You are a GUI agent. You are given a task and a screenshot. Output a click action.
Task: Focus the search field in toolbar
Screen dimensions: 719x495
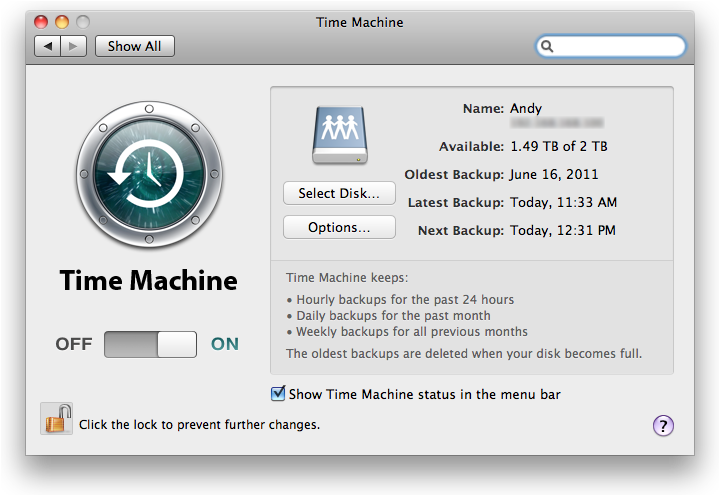pyautogui.click(x=610, y=46)
